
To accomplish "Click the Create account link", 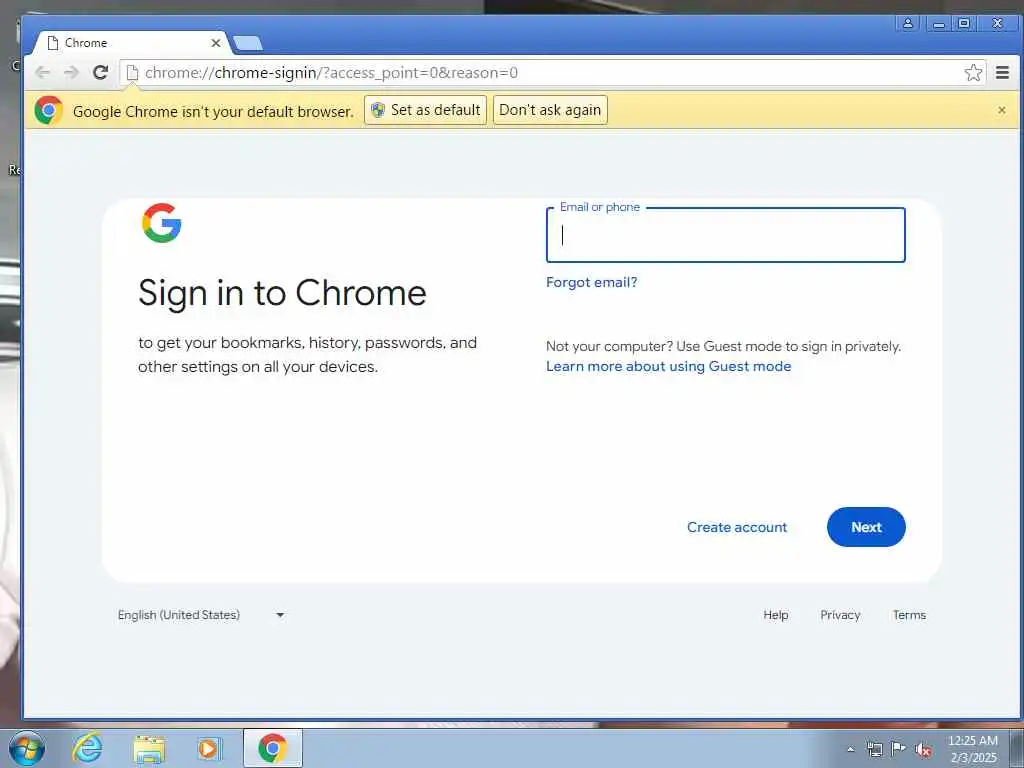I will [737, 527].
